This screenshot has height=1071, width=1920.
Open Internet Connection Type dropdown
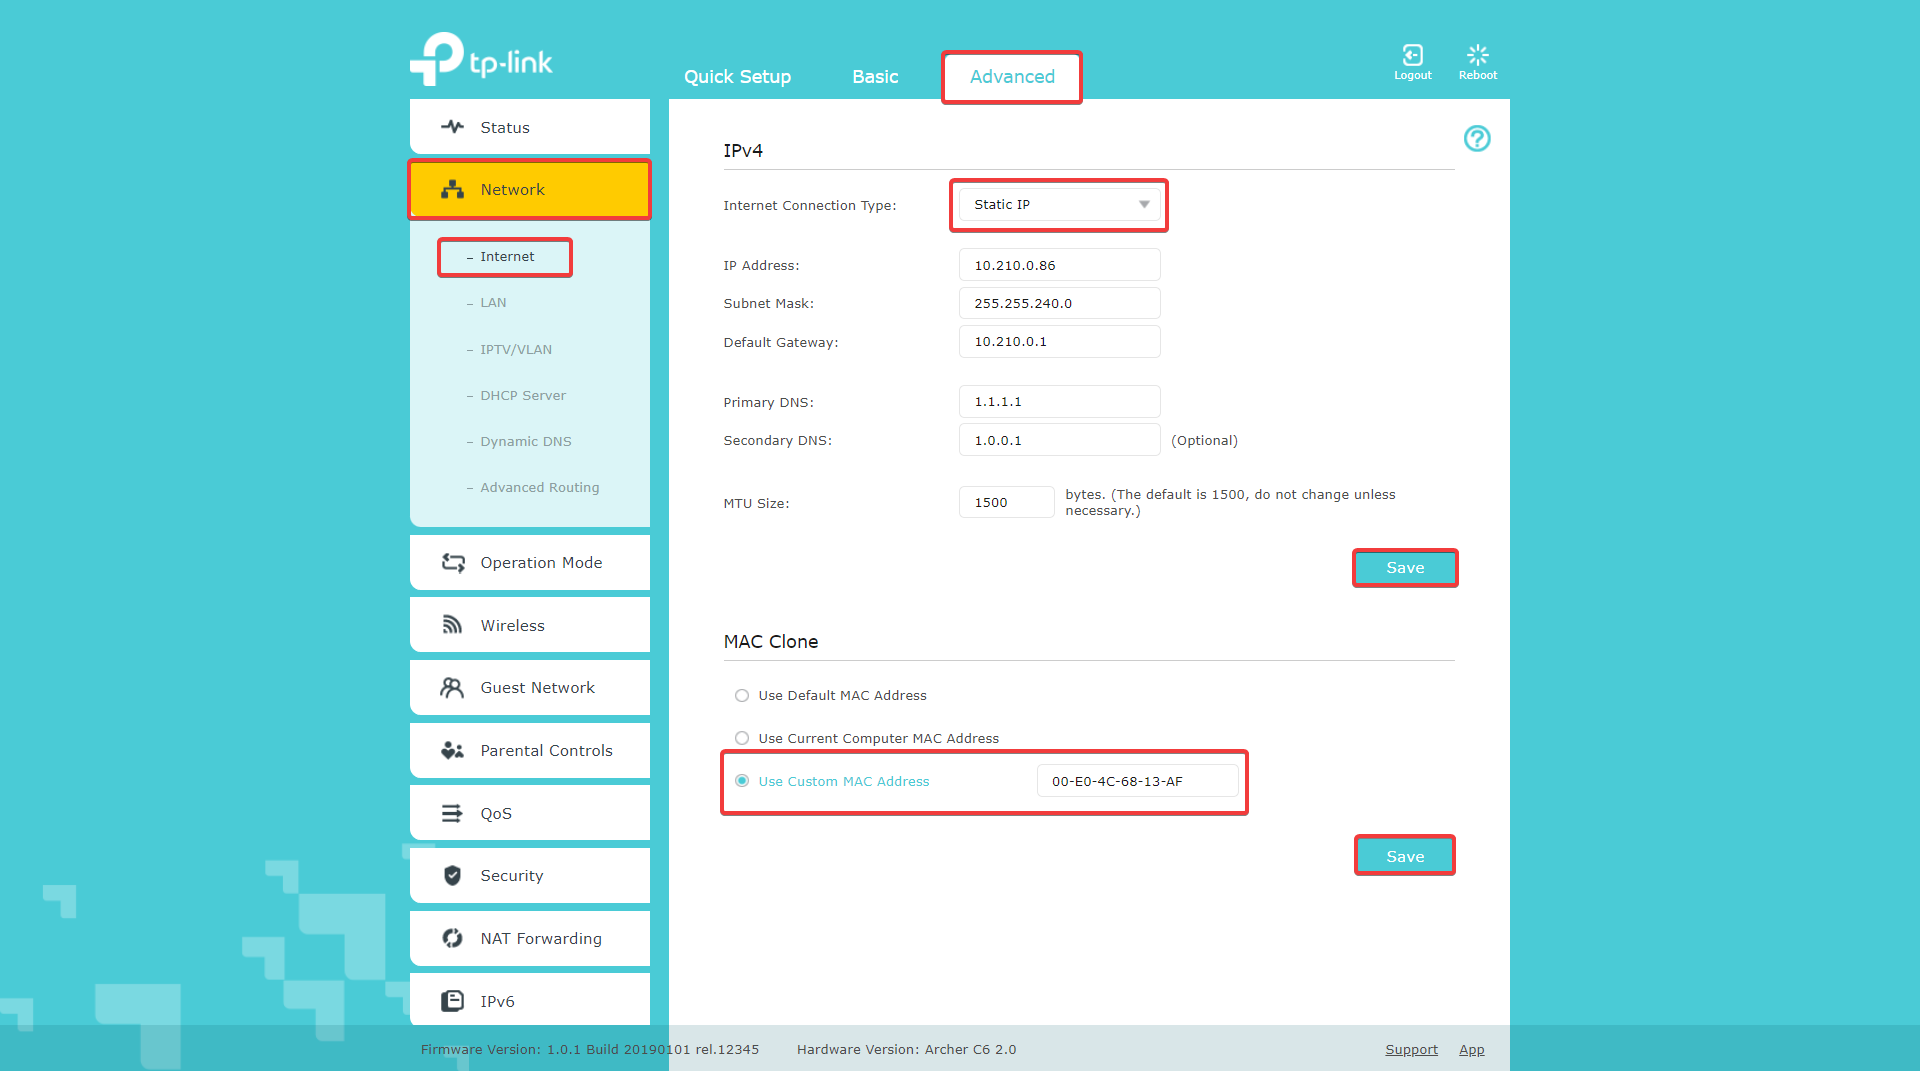[x=1058, y=205]
